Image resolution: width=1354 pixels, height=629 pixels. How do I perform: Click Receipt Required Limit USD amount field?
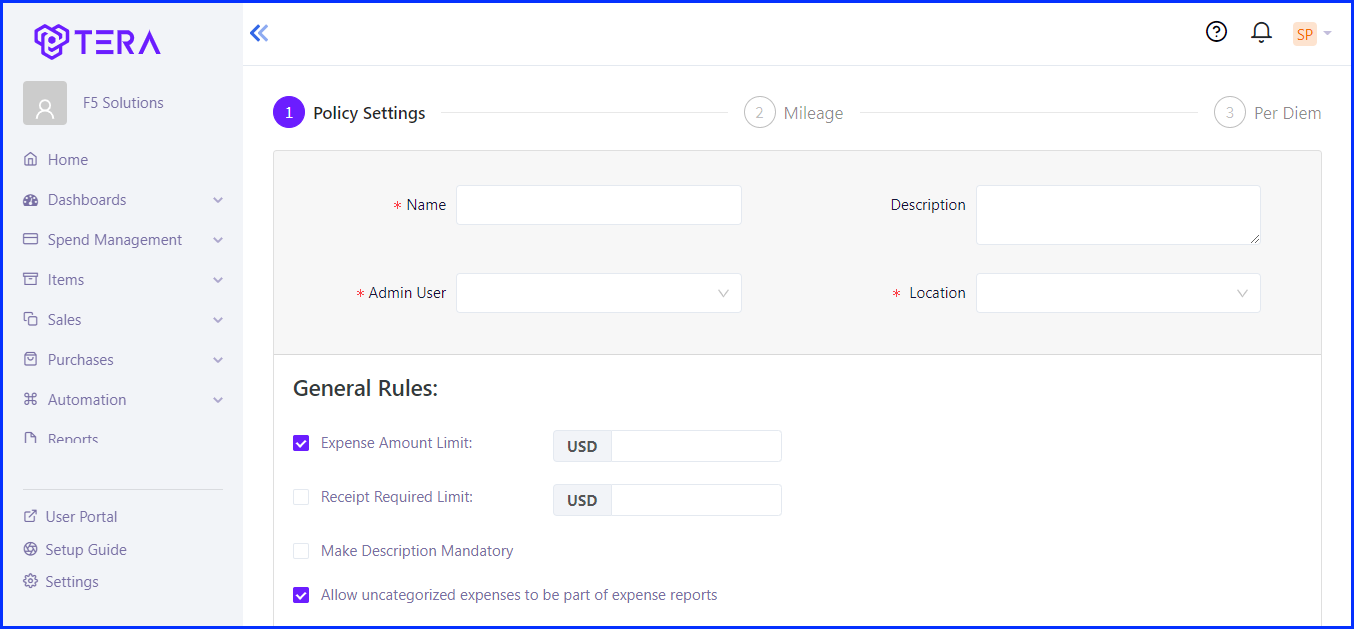(696, 500)
